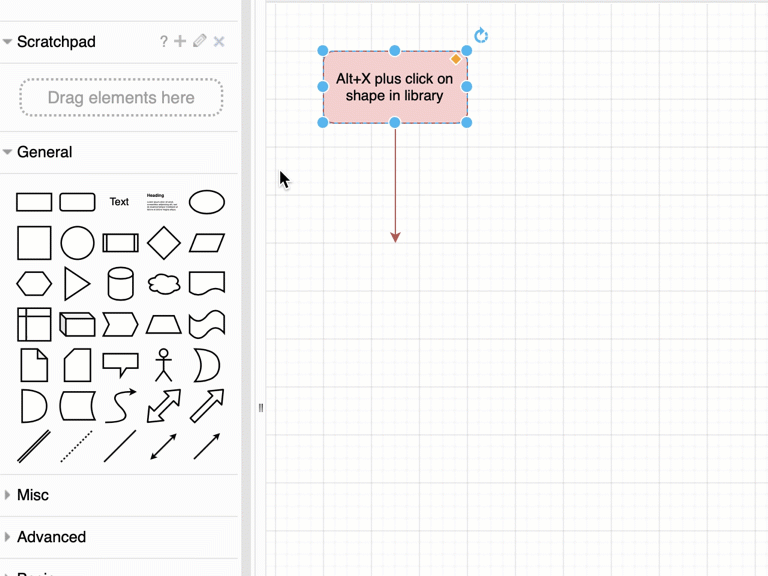This screenshot has height=576, width=768.
Task: Select the Ellipse shape
Action: (207, 202)
